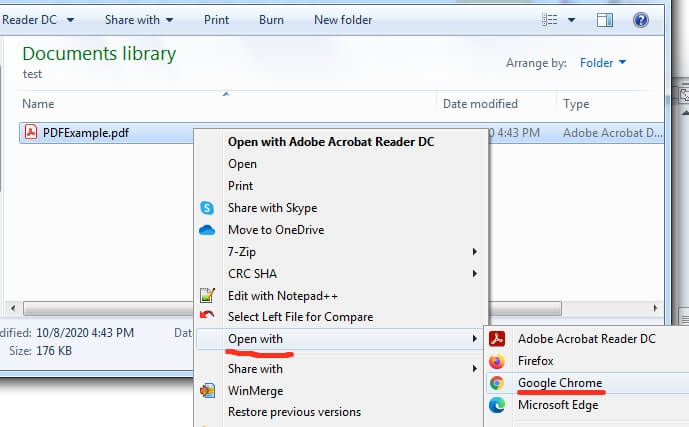Click the Help question mark icon
Screen dimensions: 689x427
coord(641,20)
